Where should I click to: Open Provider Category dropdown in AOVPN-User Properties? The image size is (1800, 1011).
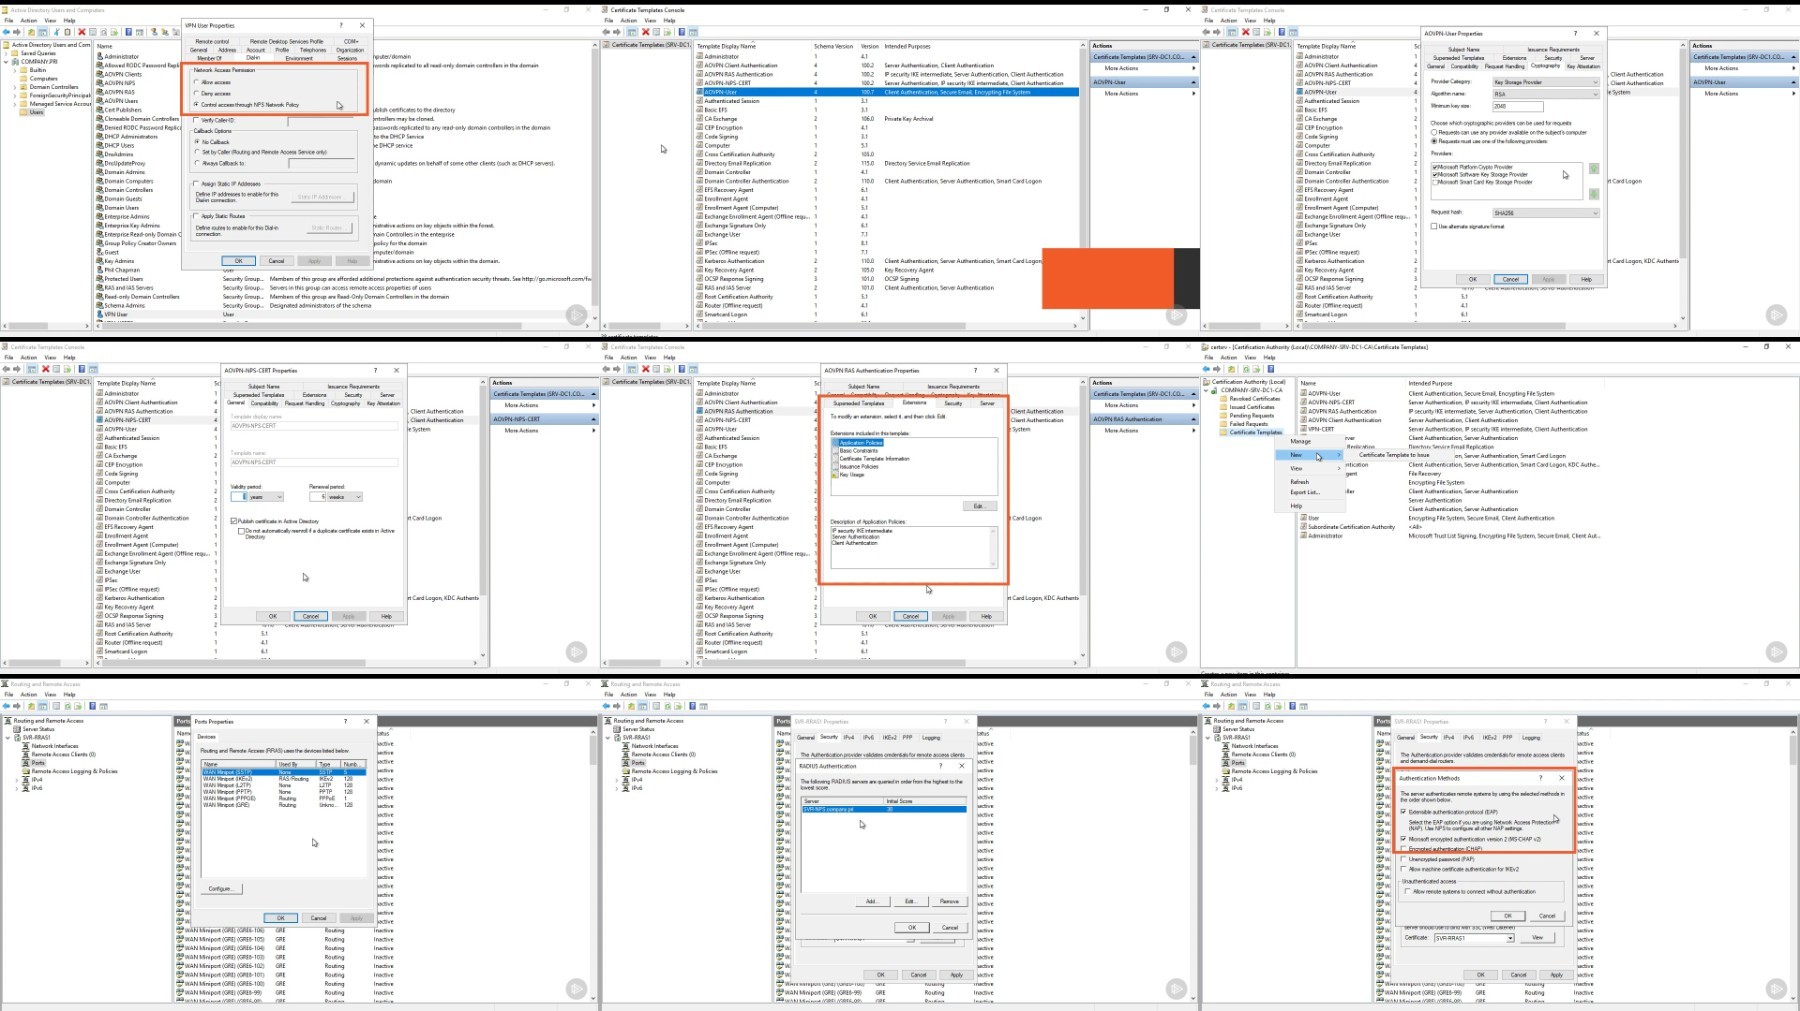(x=1545, y=82)
